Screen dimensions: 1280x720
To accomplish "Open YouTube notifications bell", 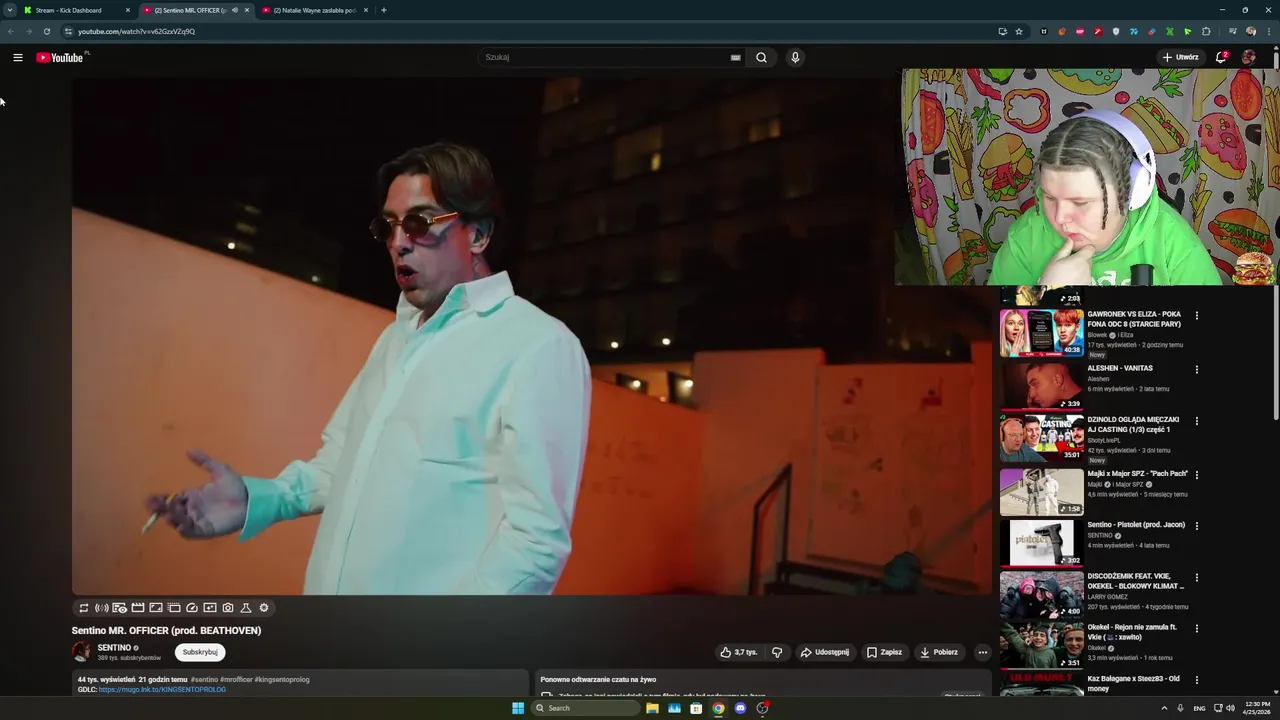I will [x=1221, y=57].
